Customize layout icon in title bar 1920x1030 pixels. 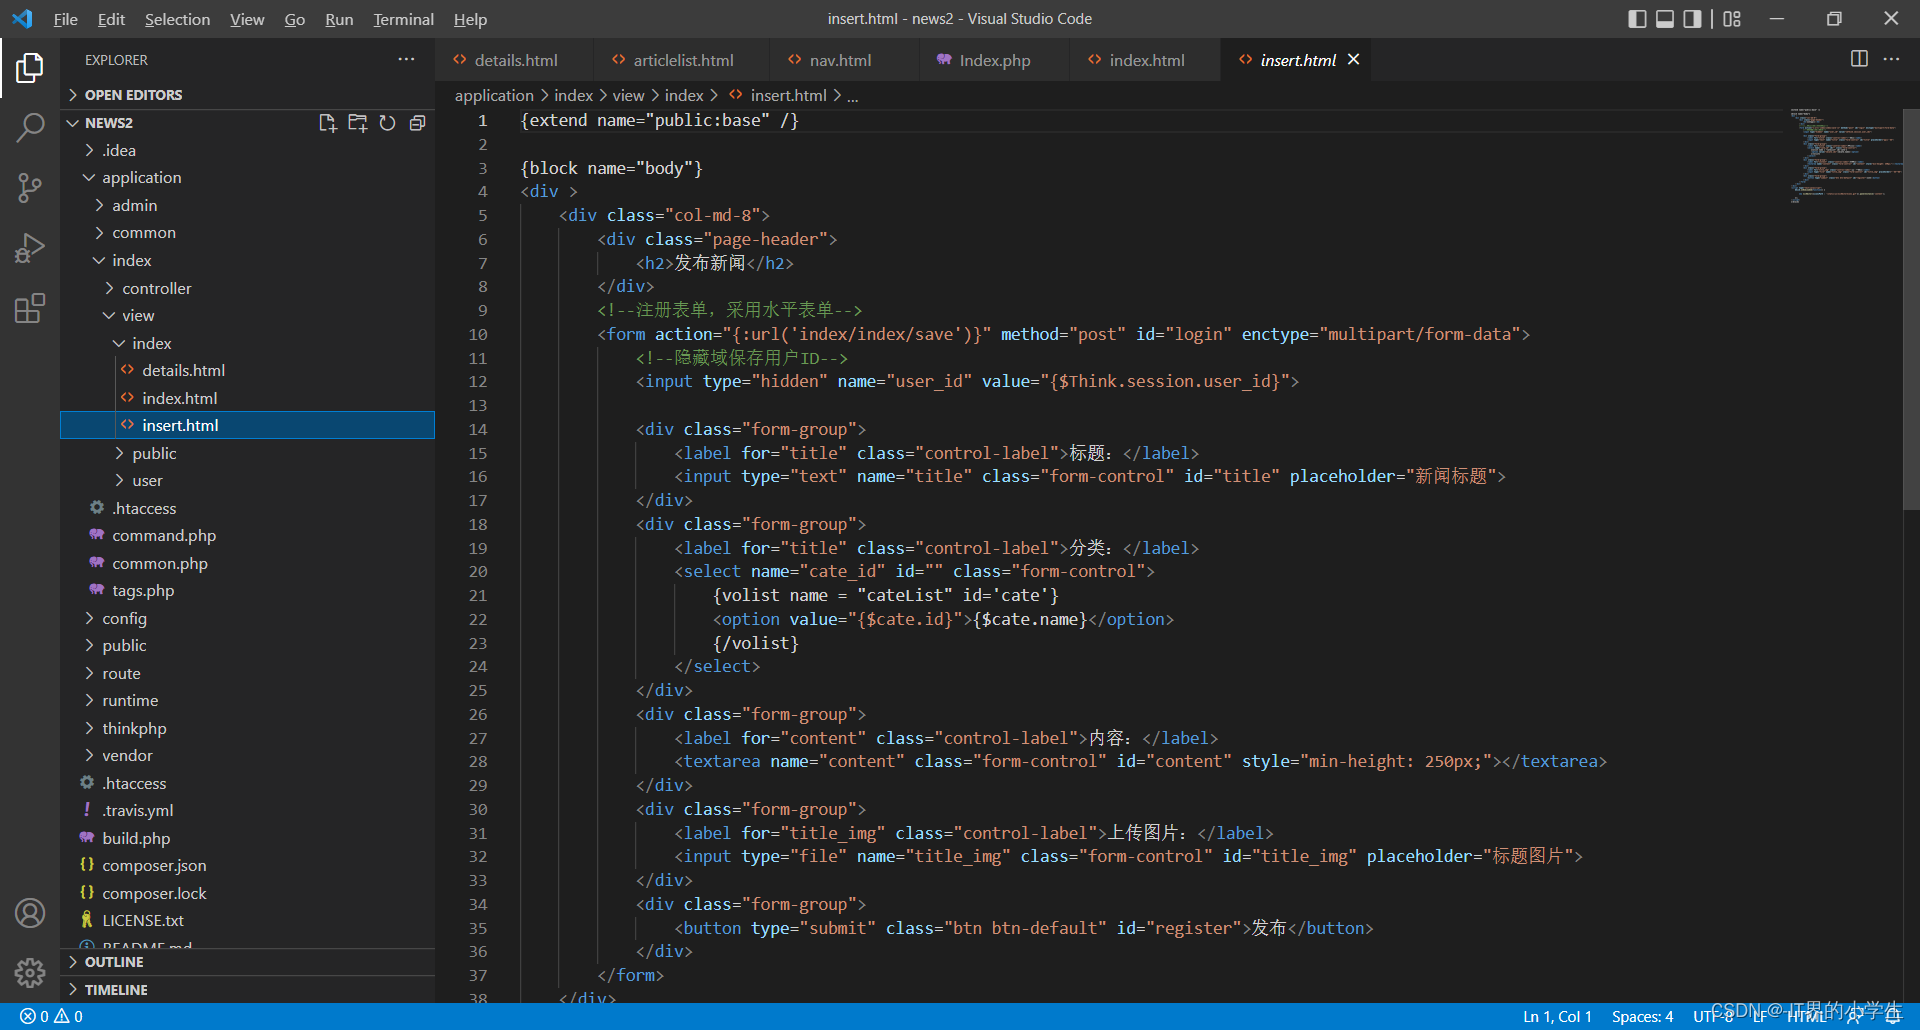[1732, 19]
